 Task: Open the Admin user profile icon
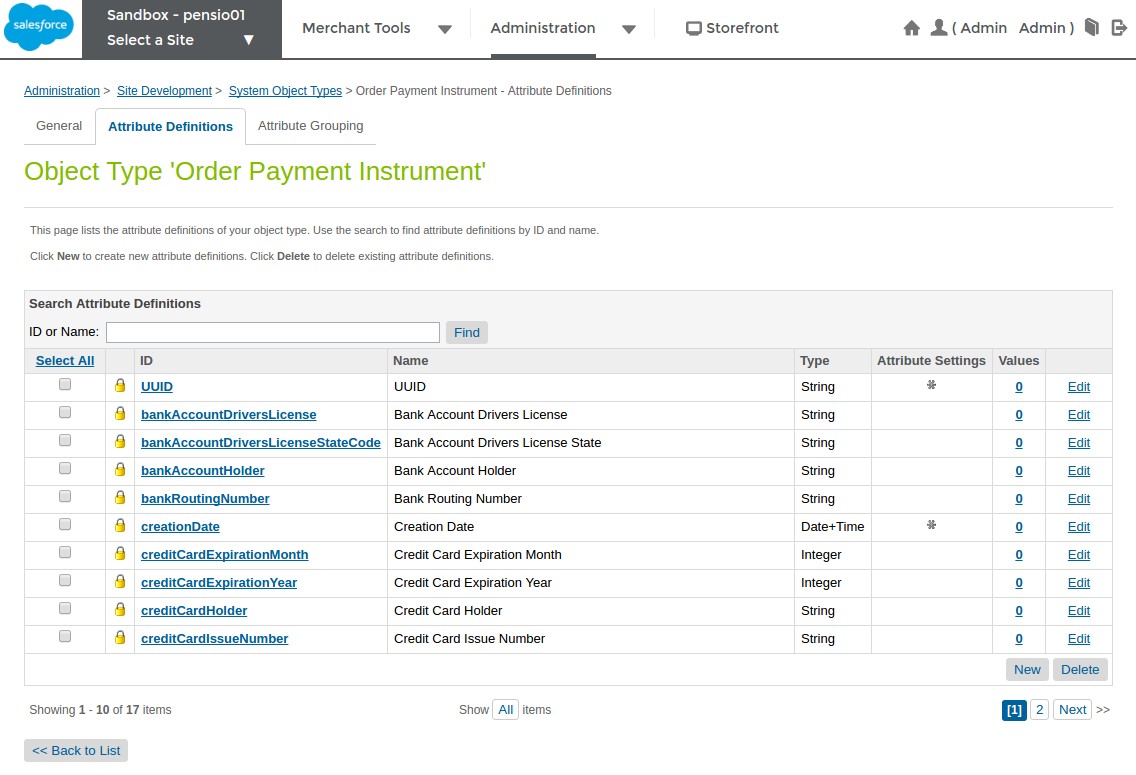938,28
